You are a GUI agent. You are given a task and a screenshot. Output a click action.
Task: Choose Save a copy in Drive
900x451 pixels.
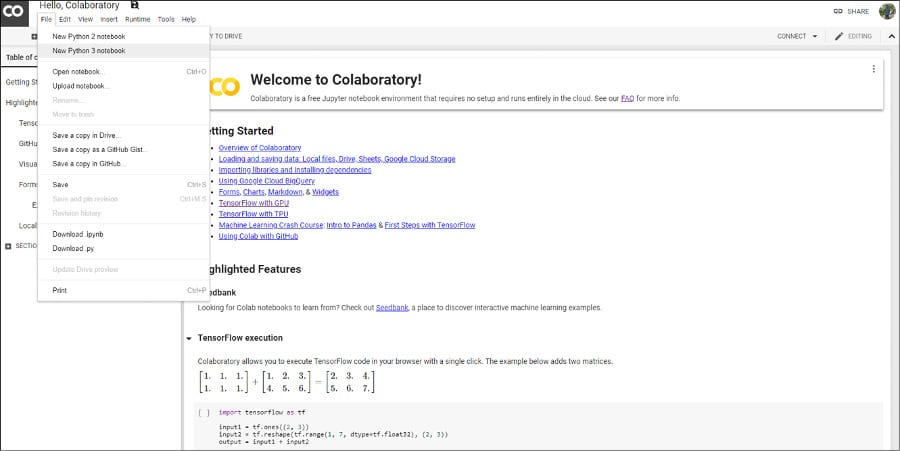click(x=86, y=135)
